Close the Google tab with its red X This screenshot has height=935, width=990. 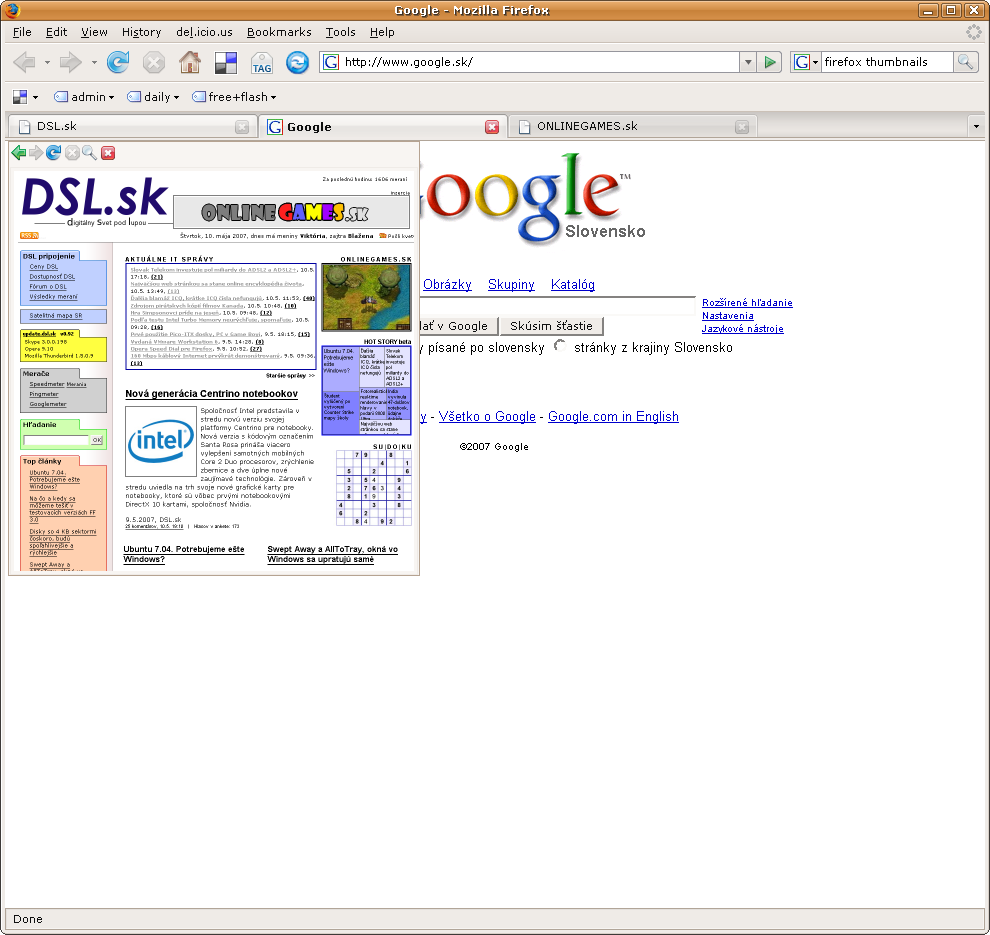pyautogui.click(x=492, y=127)
